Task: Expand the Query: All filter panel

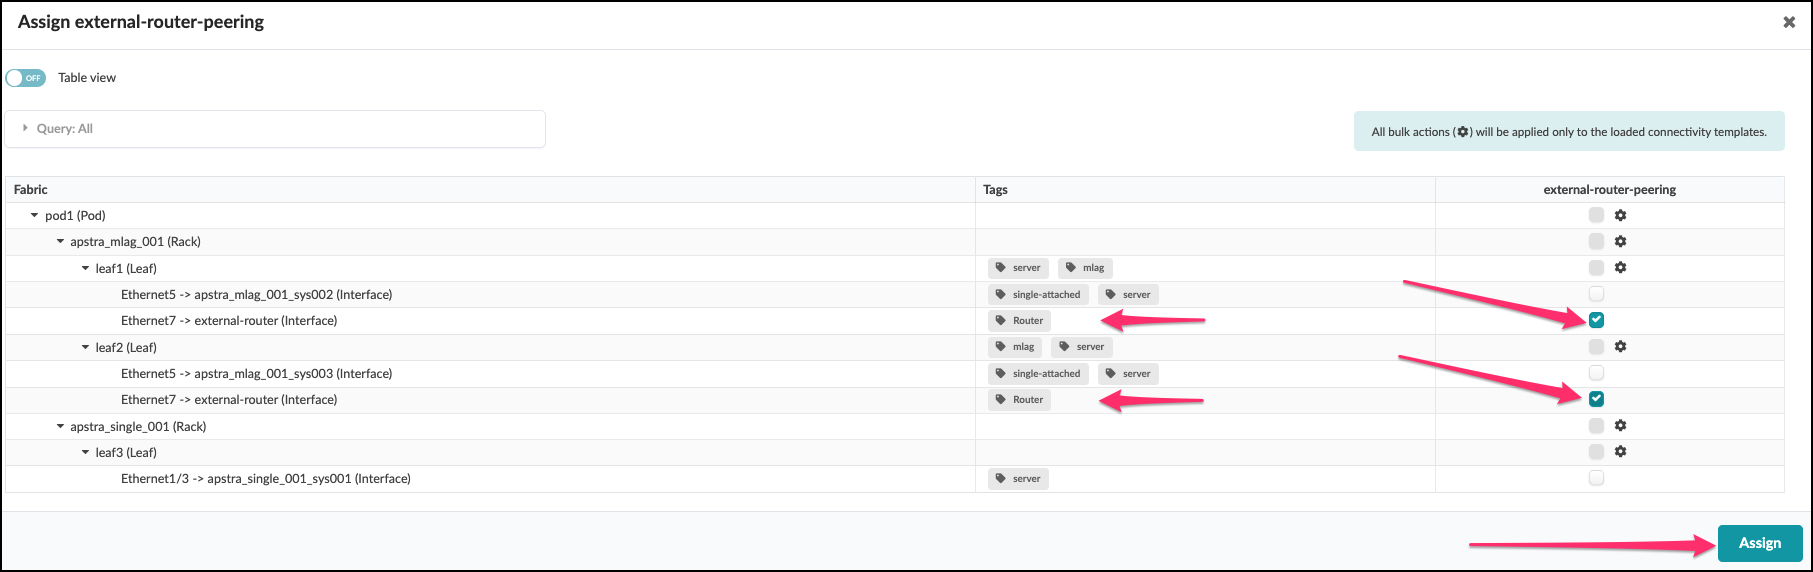Action: tap(26, 128)
